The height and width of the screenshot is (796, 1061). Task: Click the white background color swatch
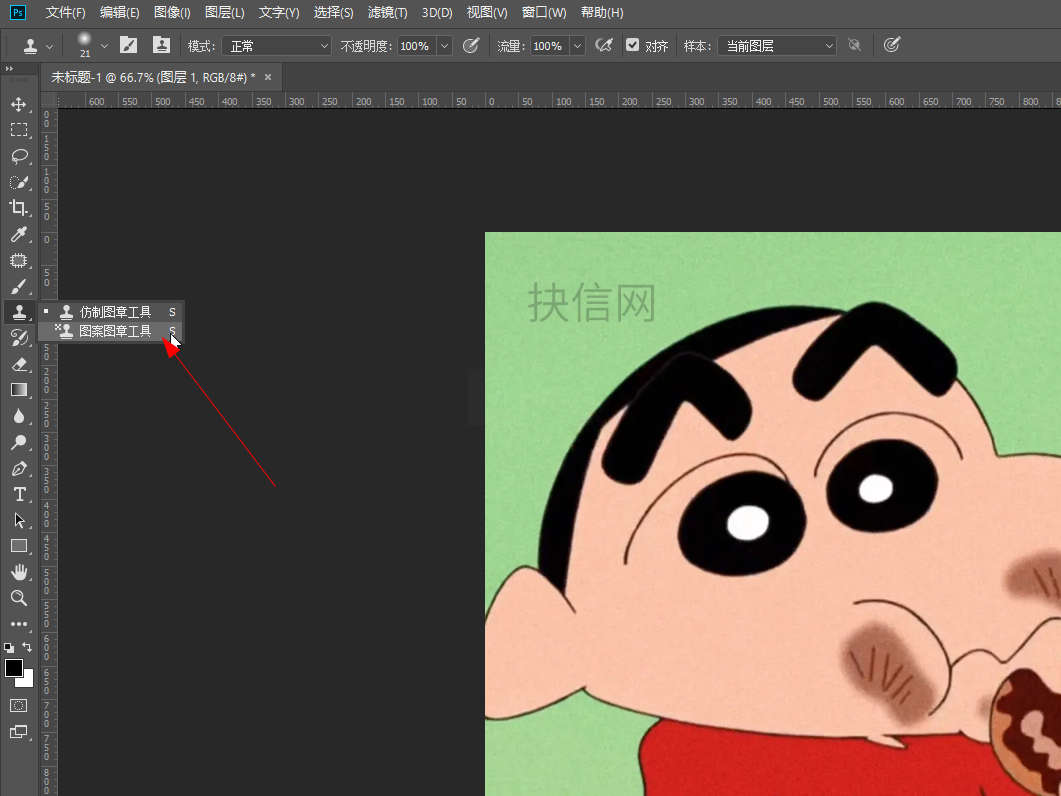[28, 680]
